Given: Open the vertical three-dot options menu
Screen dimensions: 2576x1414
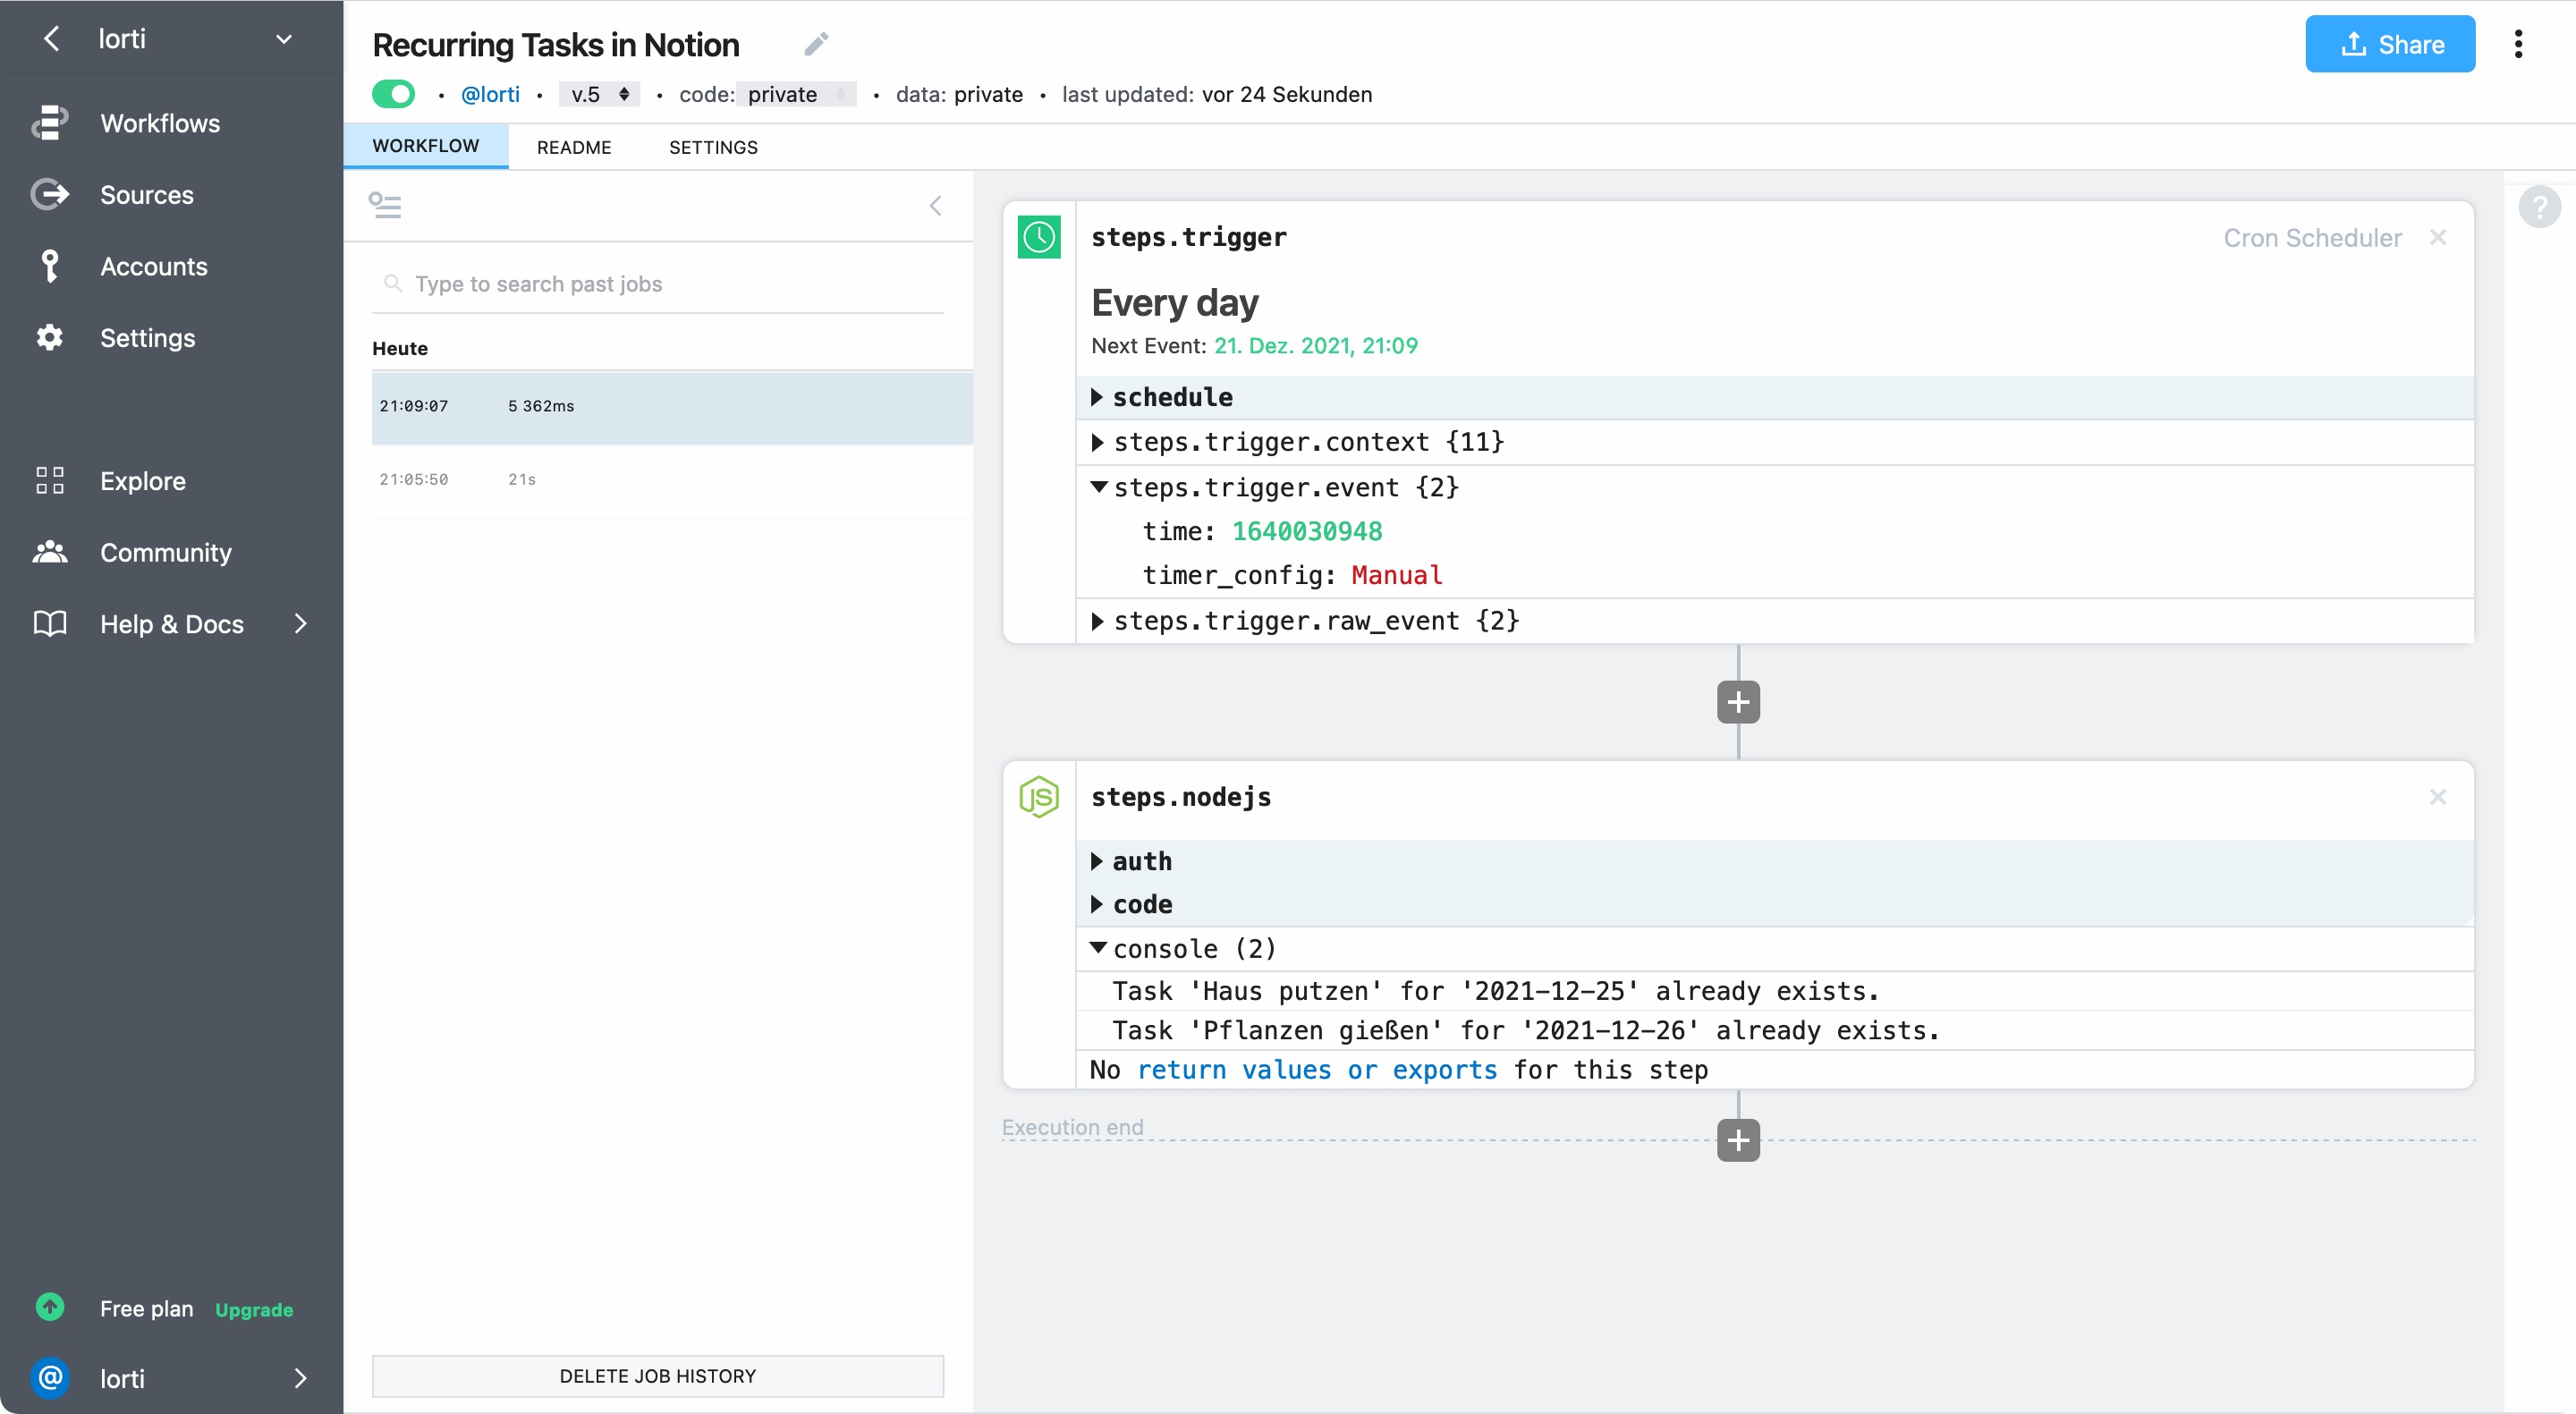Looking at the screenshot, I should (x=2517, y=44).
